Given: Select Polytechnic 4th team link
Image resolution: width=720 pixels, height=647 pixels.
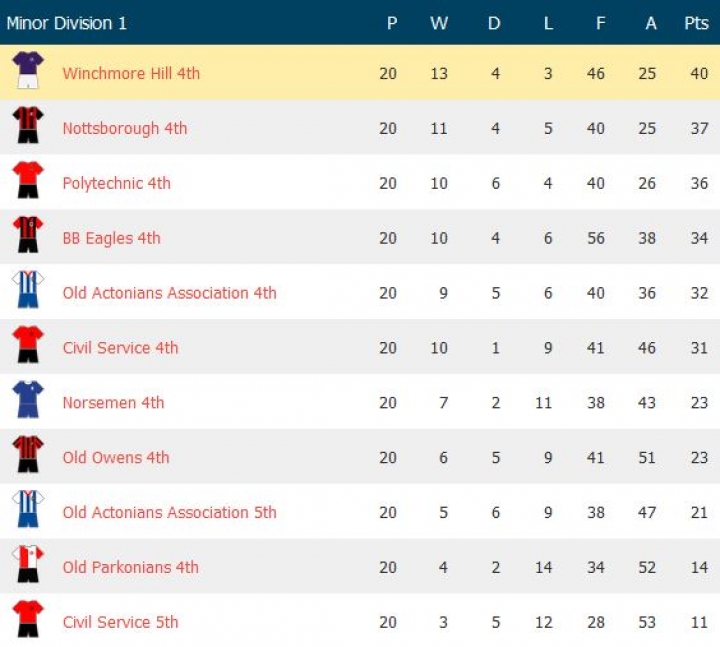Looking at the screenshot, I should click(116, 183).
